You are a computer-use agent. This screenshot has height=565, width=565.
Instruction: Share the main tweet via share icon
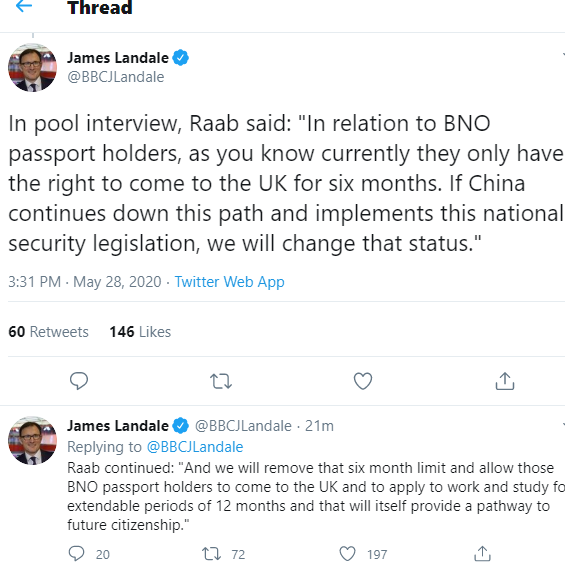point(505,381)
